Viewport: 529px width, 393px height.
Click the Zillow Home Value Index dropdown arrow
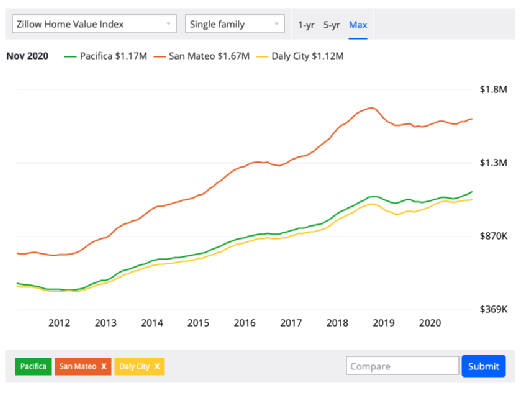click(168, 24)
